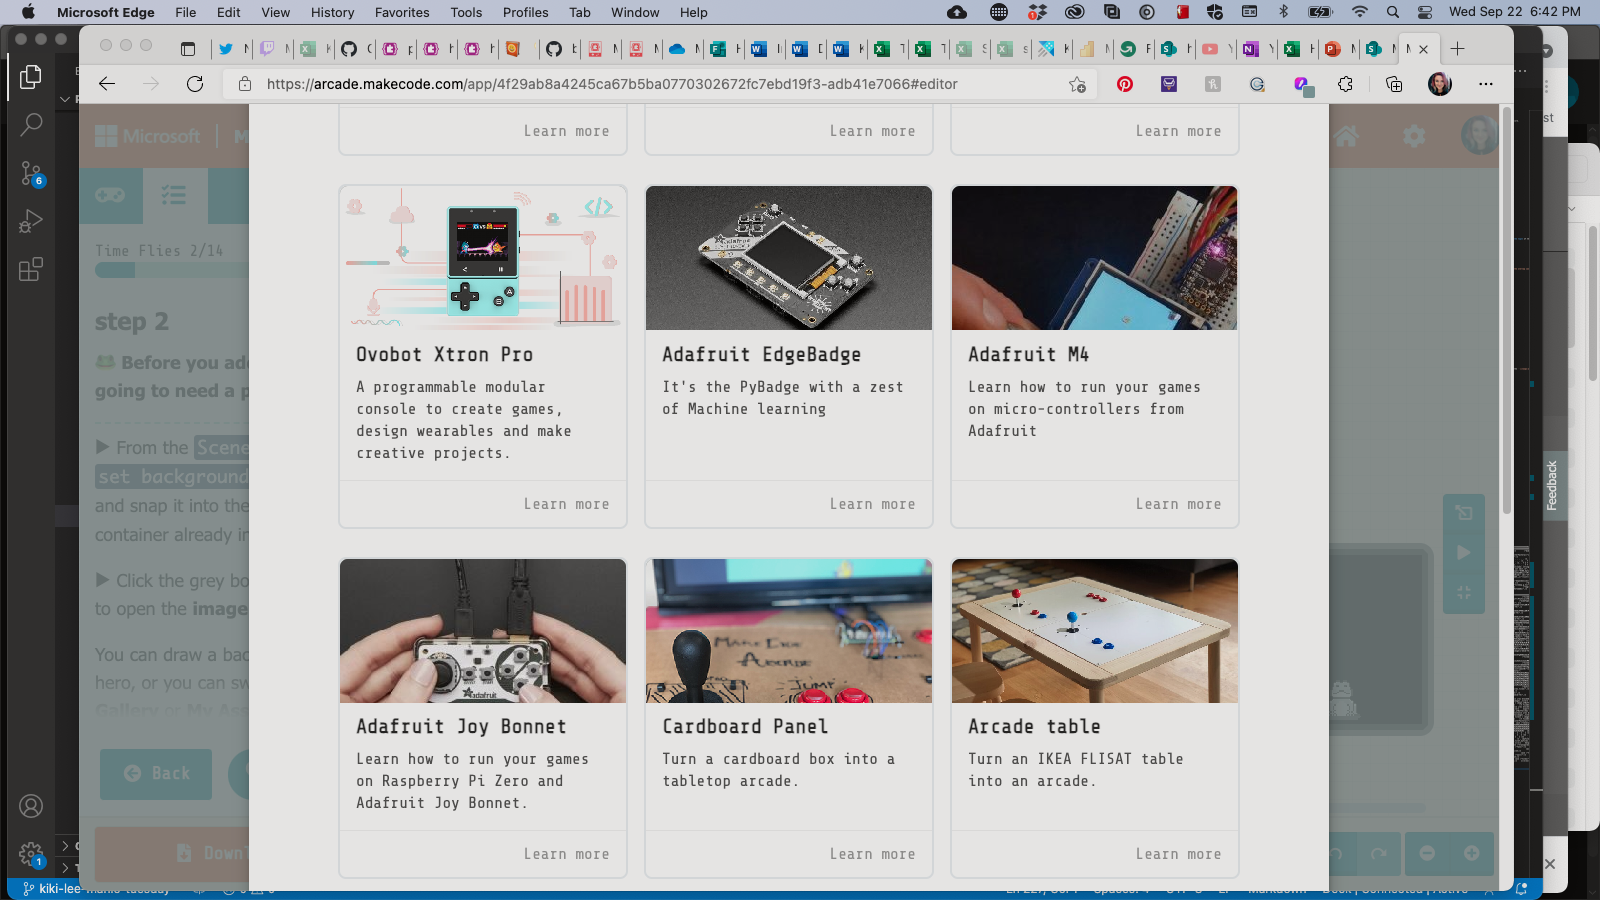
Task: Click the Feedback side tab
Action: pos(1552,485)
